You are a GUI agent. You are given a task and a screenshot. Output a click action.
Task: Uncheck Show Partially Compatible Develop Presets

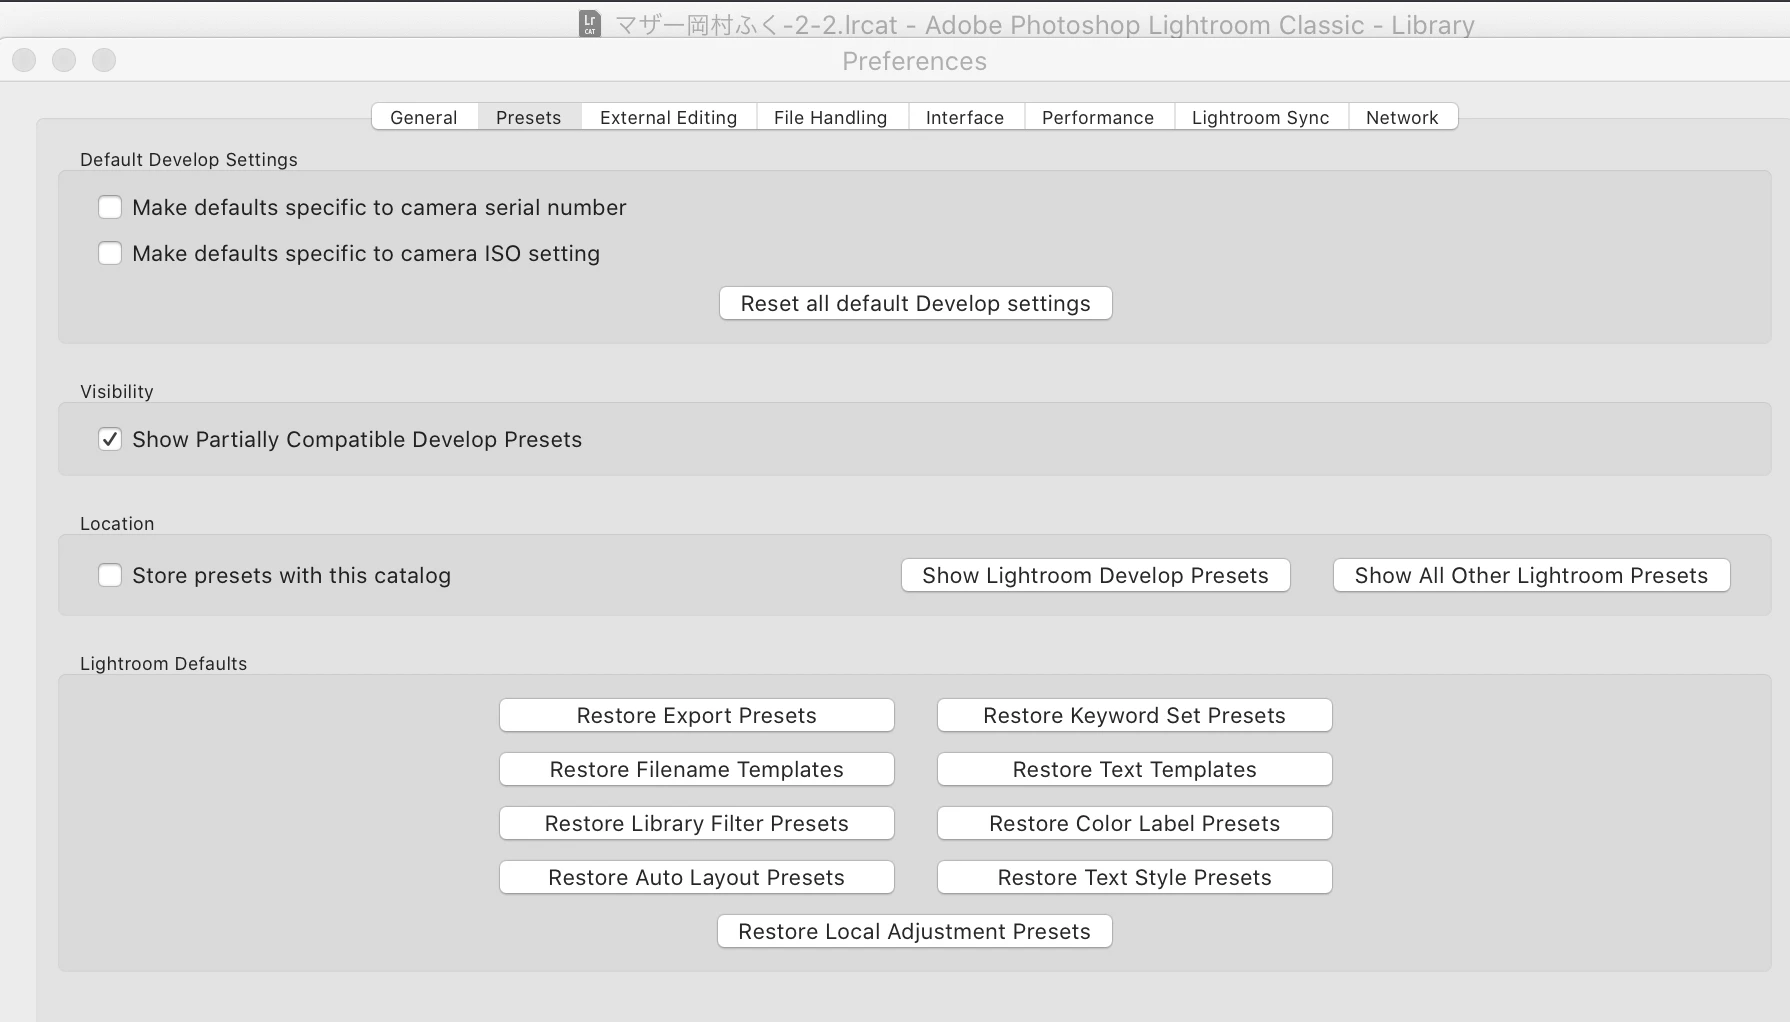click(x=110, y=439)
